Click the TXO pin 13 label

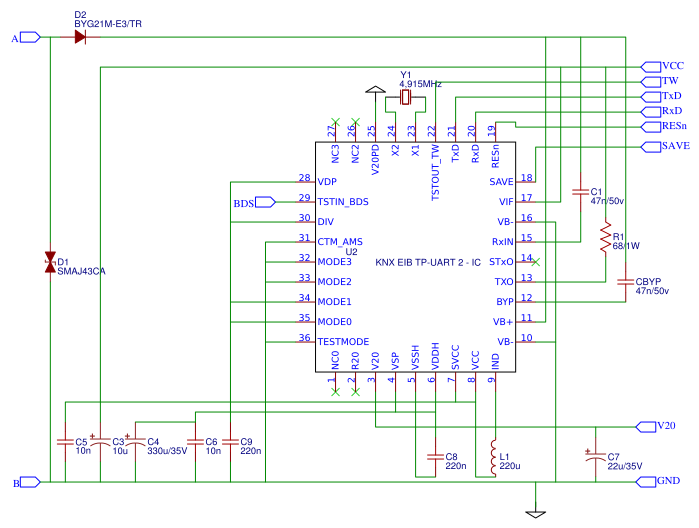pyautogui.click(x=504, y=282)
